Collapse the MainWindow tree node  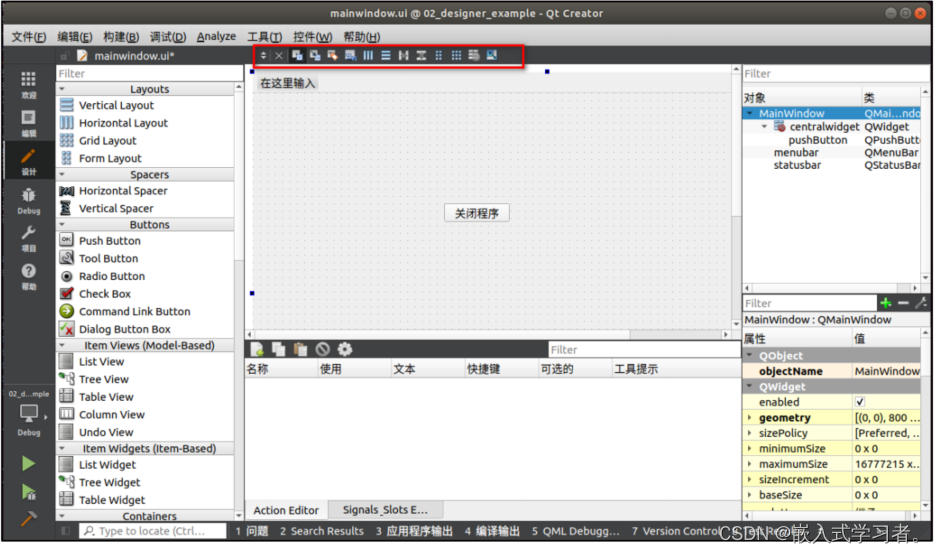(750, 113)
